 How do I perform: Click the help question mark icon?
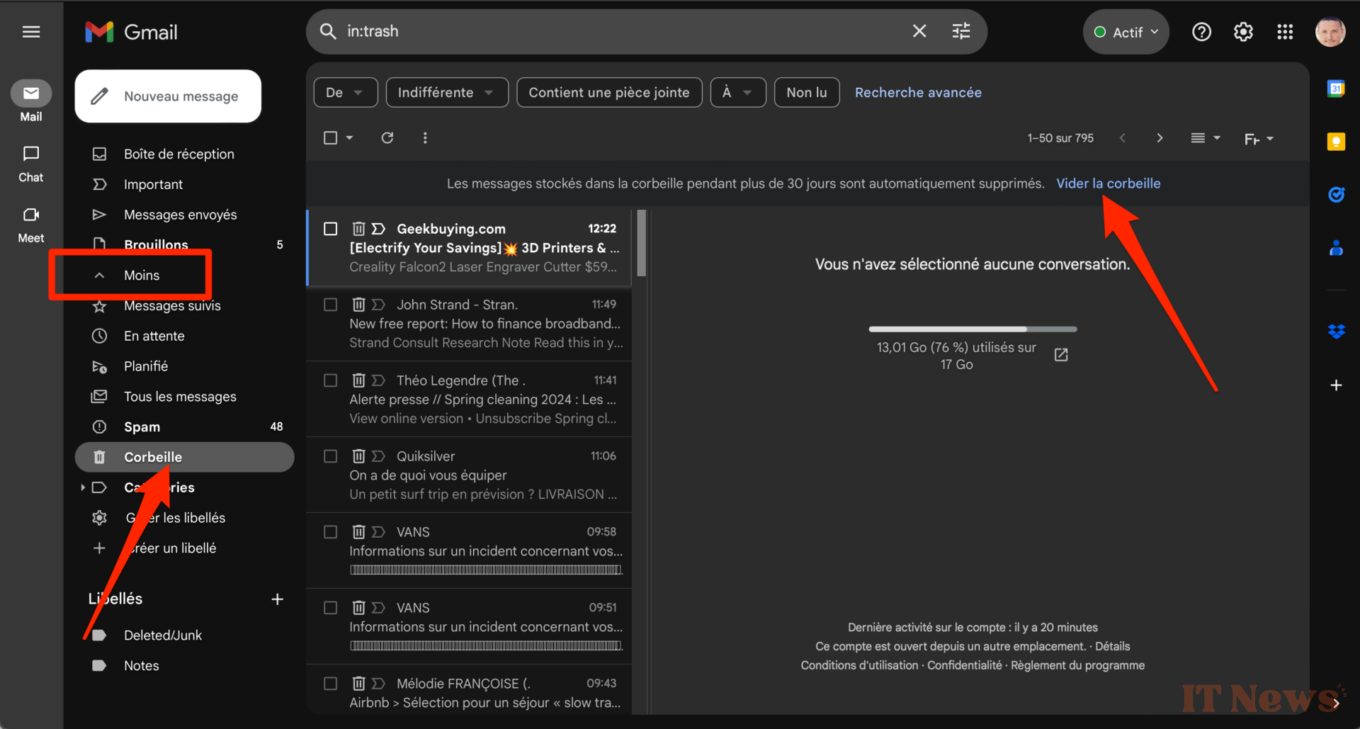(1201, 32)
